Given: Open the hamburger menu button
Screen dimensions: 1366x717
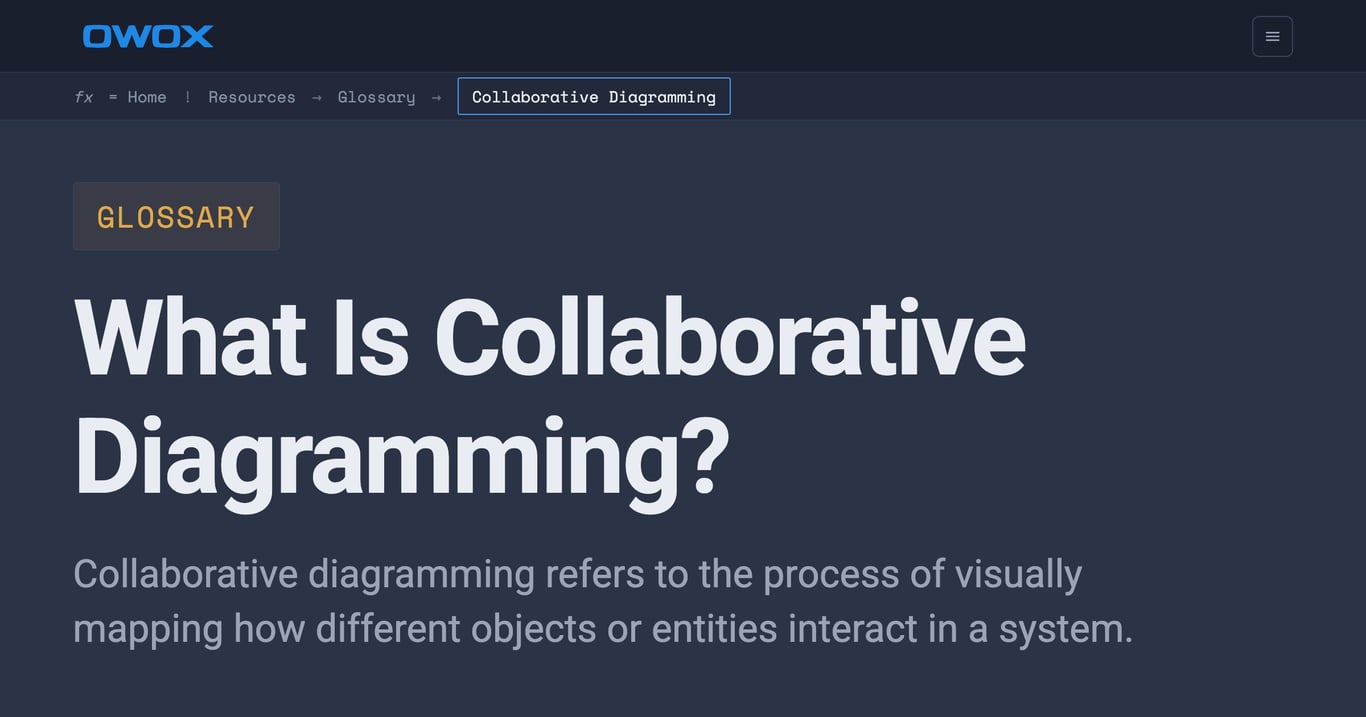Looking at the screenshot, I should point(1272,36).
